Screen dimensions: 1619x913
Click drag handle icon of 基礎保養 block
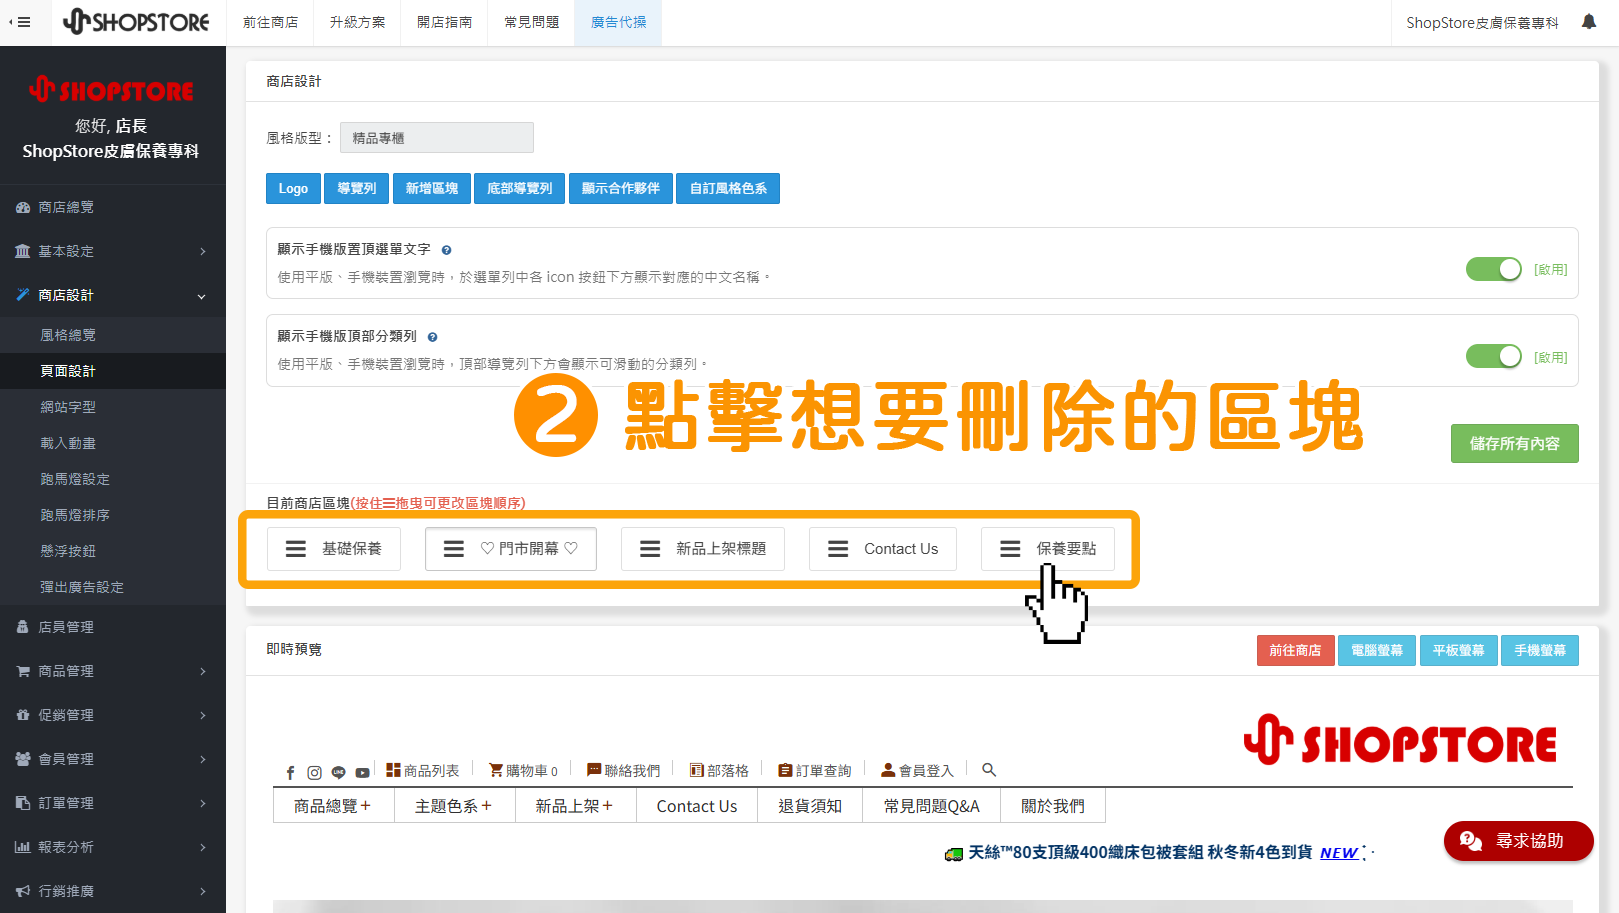(296, 549)
